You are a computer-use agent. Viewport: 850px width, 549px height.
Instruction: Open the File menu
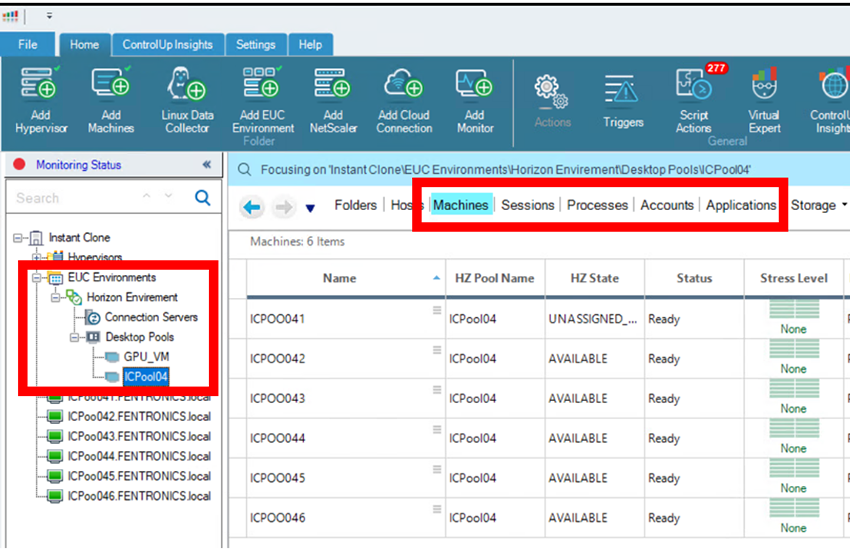[x=27, y=44]
